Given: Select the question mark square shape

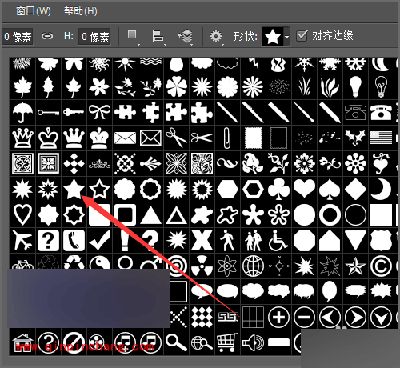Looking at the screenshot, I should pos(48,241).
